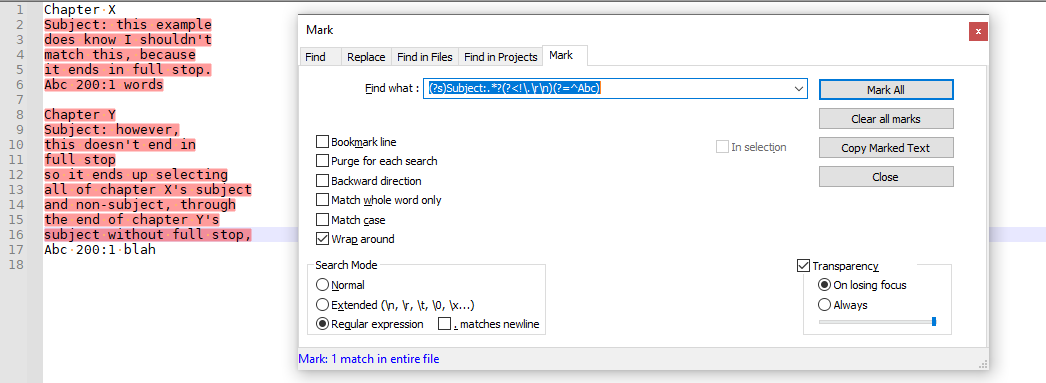Switch to the Replace tab
This screenshot has height=383, width=1046.
366,57
